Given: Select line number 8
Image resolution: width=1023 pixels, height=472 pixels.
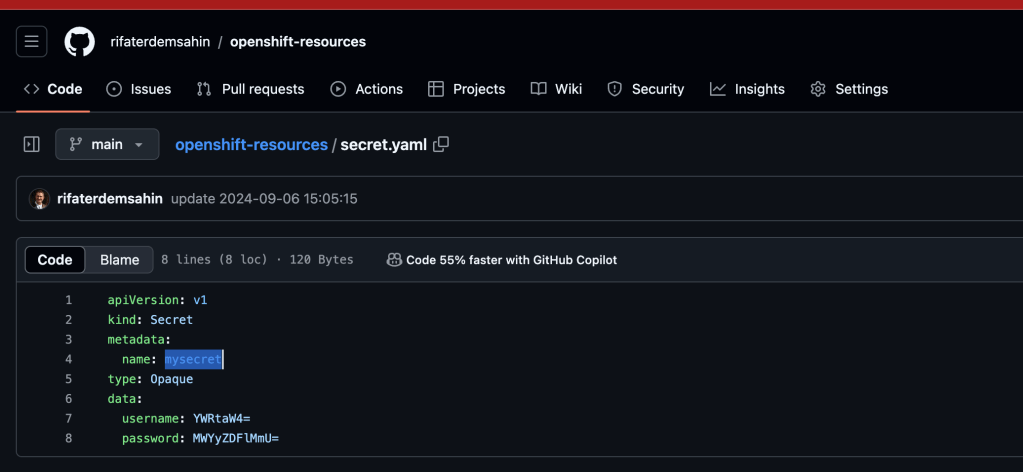Looking at the screenshot, I should (69, 438).
